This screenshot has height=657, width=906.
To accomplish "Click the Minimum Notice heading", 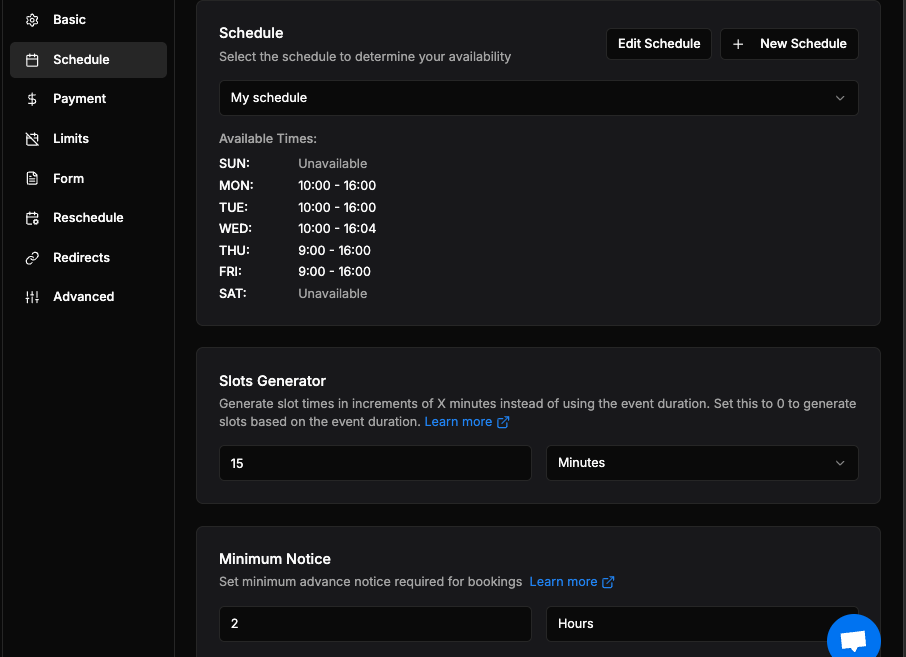I will [x=274, y=559].
